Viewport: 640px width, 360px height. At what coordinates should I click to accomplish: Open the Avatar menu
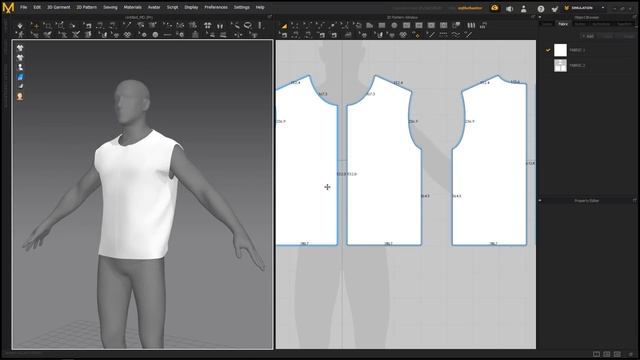tap(154, 7)
